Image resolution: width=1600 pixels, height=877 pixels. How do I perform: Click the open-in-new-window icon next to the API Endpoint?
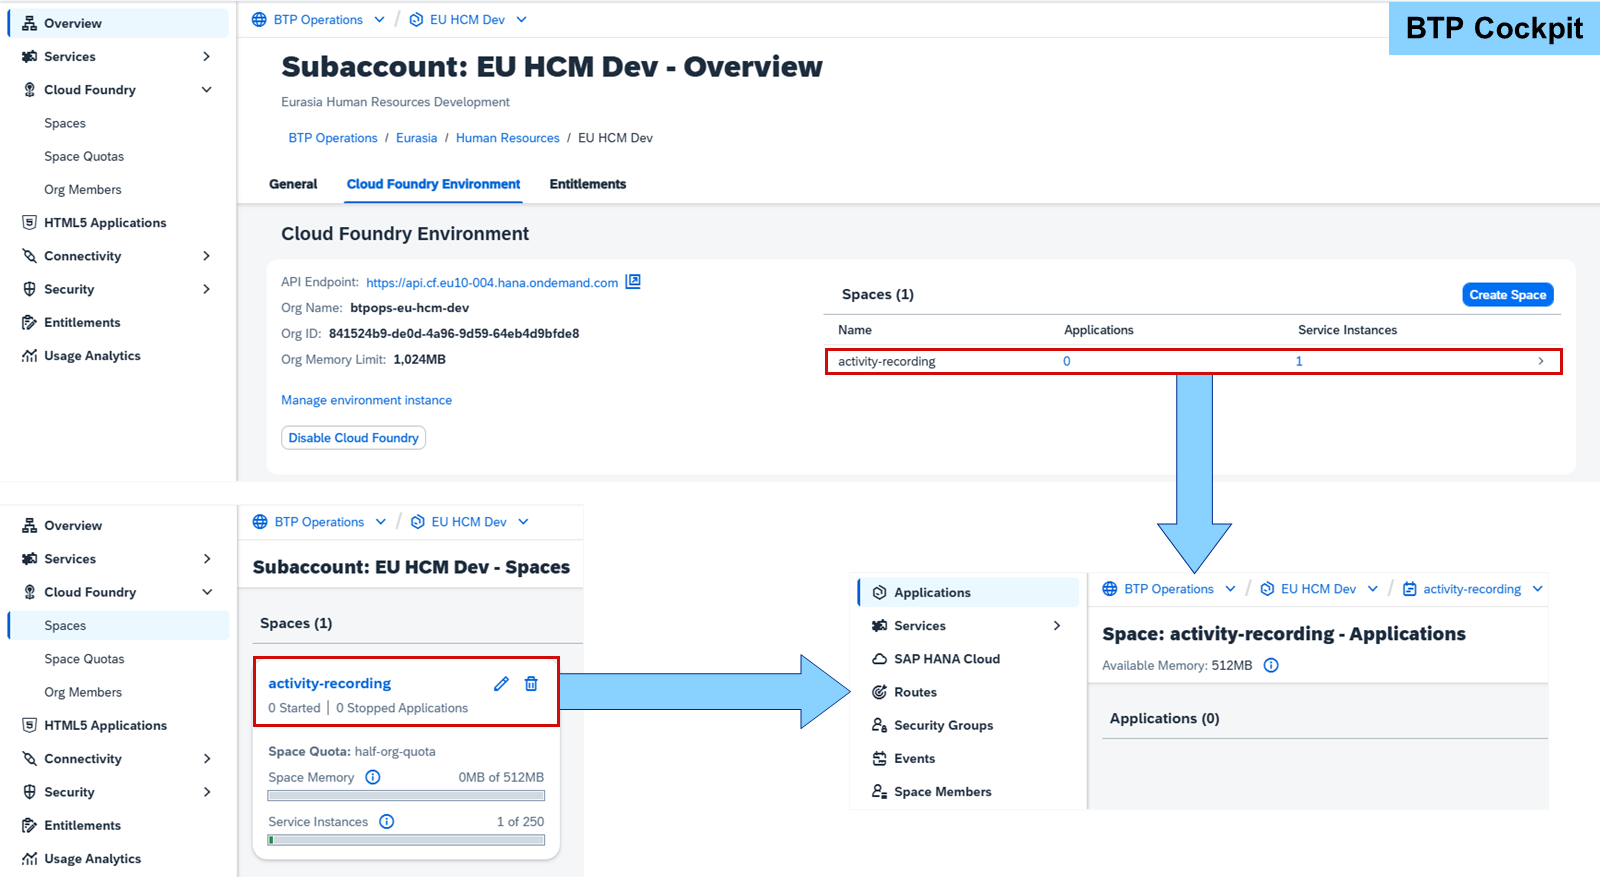[x=633, y=282]
